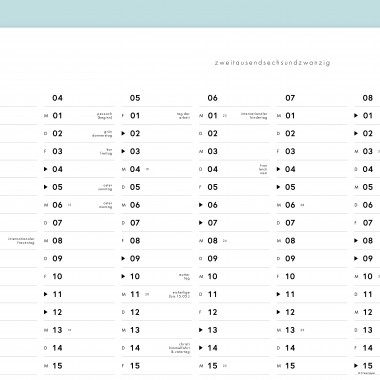Select the 08 month column header

pos(368,98)
